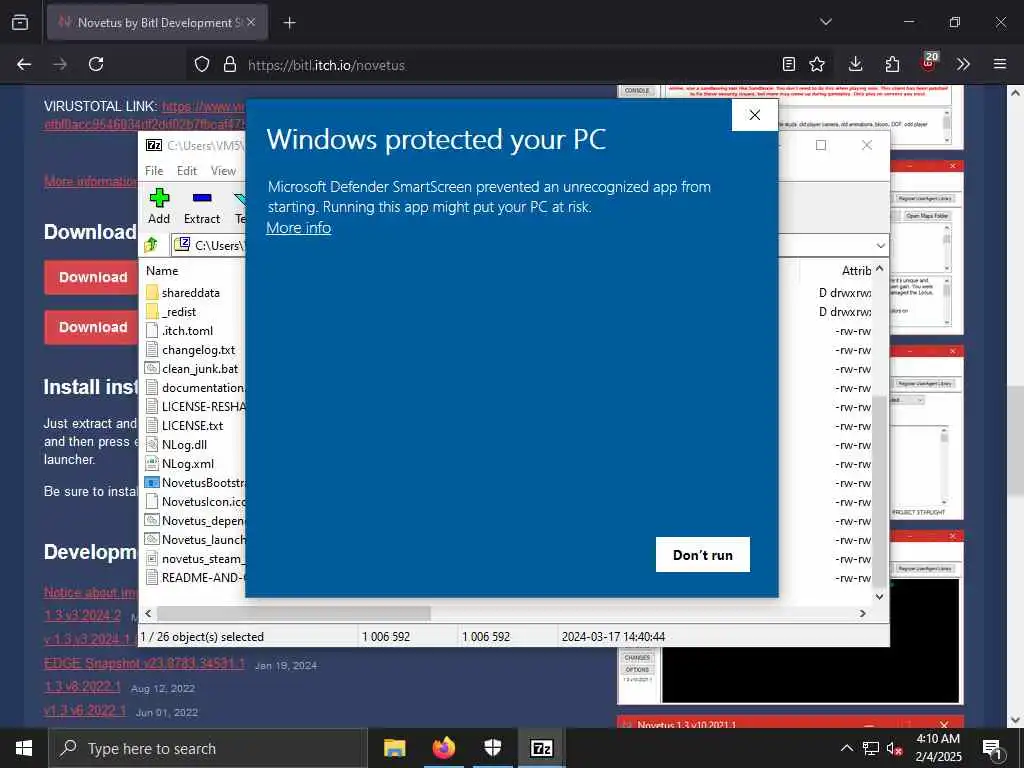Click the Windows Start button

[x=24, y=748]
